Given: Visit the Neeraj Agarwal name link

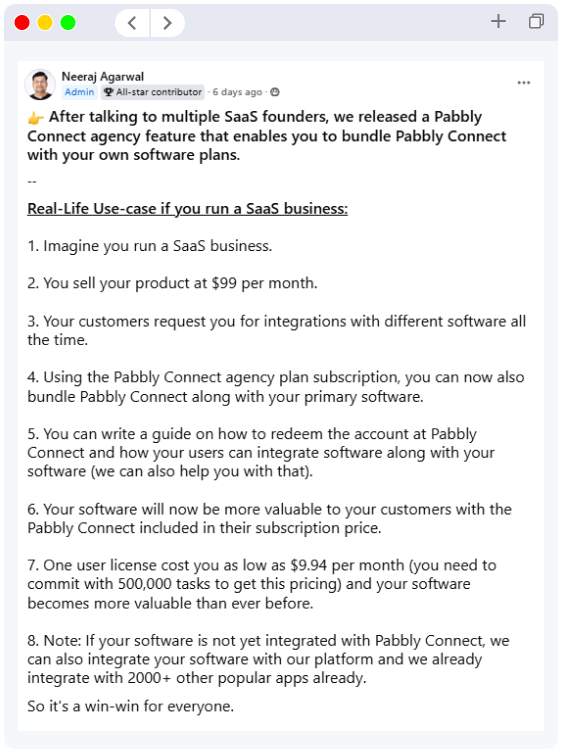Looking at the screenshot, I should [x=103, y=76].
